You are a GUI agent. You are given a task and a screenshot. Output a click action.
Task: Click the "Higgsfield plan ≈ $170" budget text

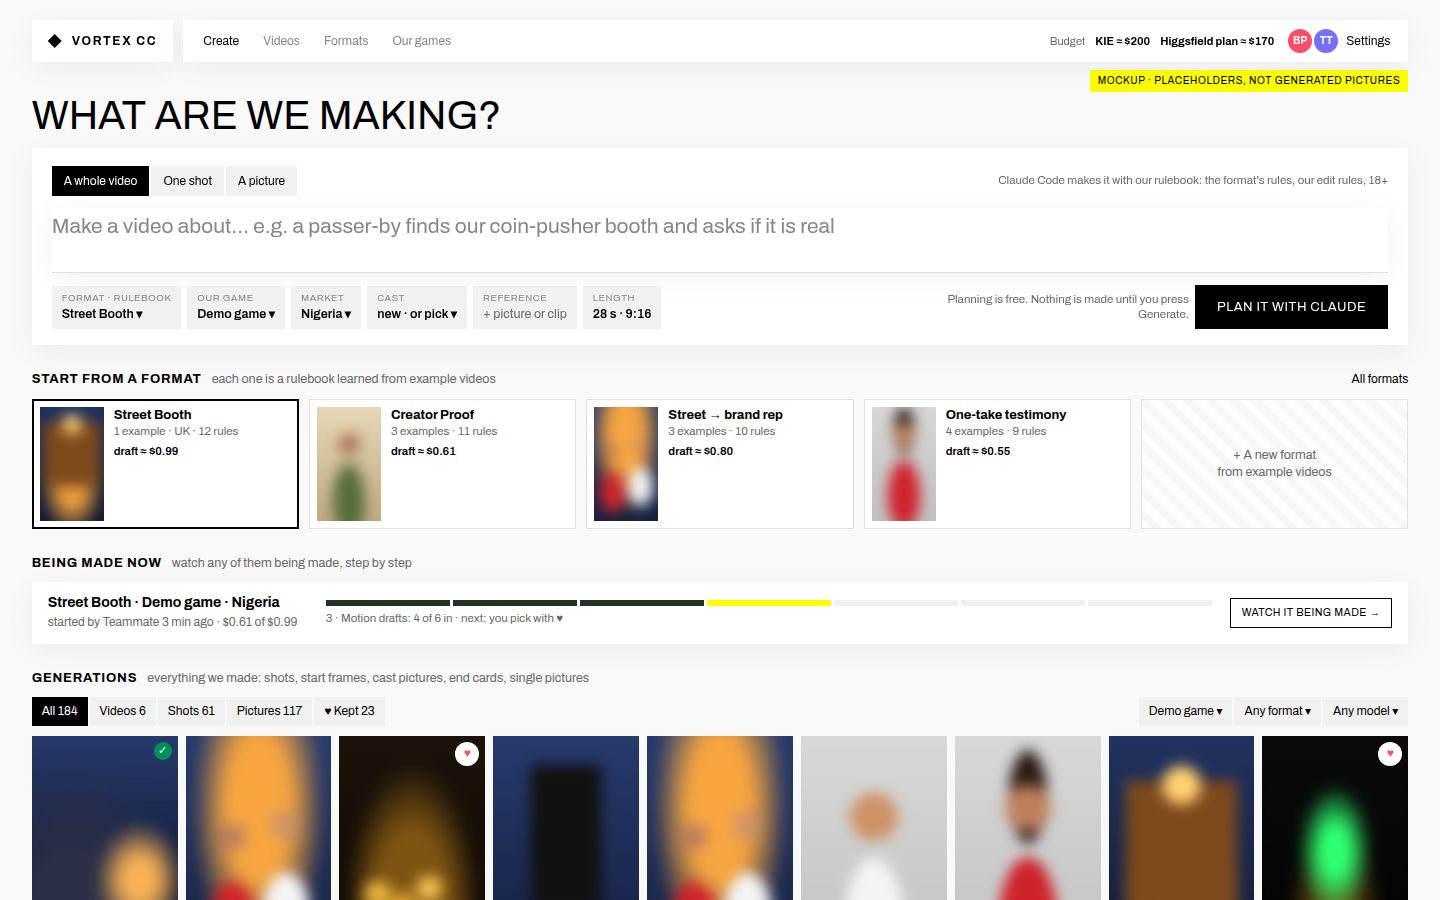click(1217, 41)
